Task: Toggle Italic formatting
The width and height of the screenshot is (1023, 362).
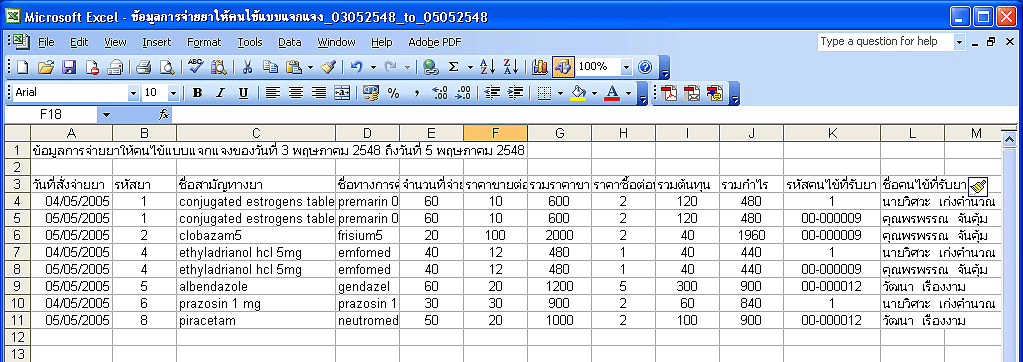Action: point(220,93)
